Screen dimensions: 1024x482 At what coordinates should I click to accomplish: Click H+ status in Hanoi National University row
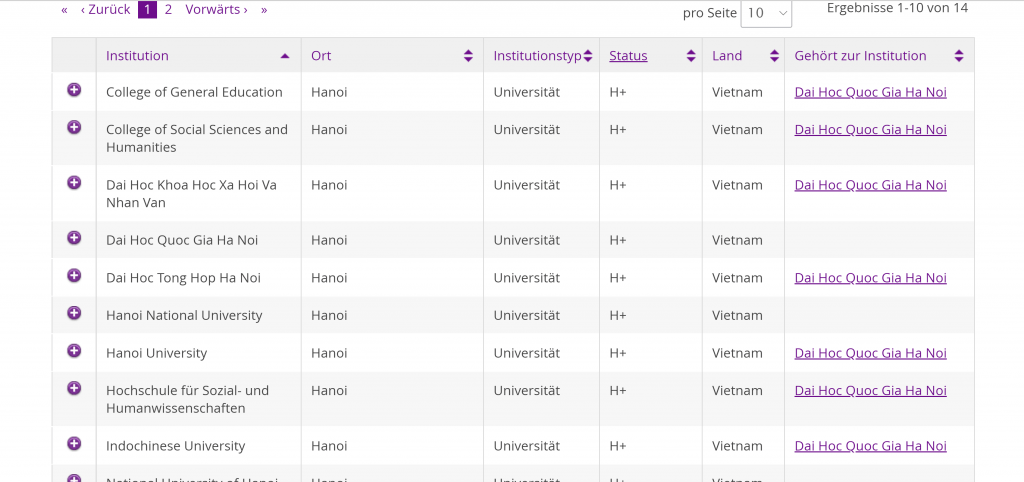618,315
